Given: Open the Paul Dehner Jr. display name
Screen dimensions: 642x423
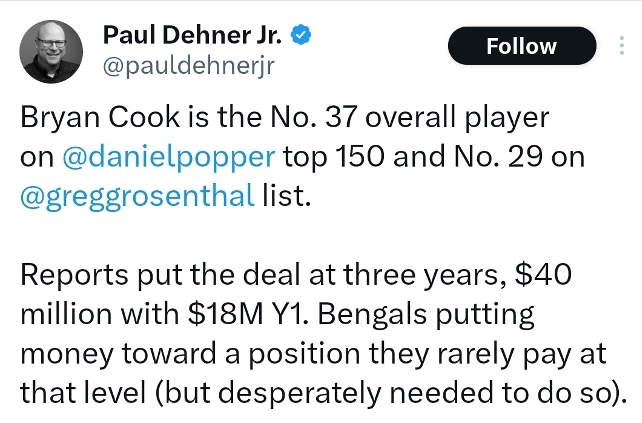Looking at the screenshot, I should [x=193, y=37].
